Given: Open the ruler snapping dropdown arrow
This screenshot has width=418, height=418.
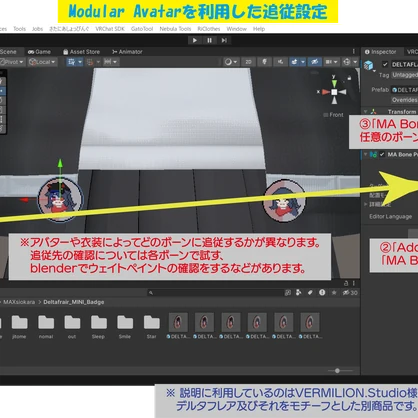Looking at the screenshot, I should coord(115,62).
